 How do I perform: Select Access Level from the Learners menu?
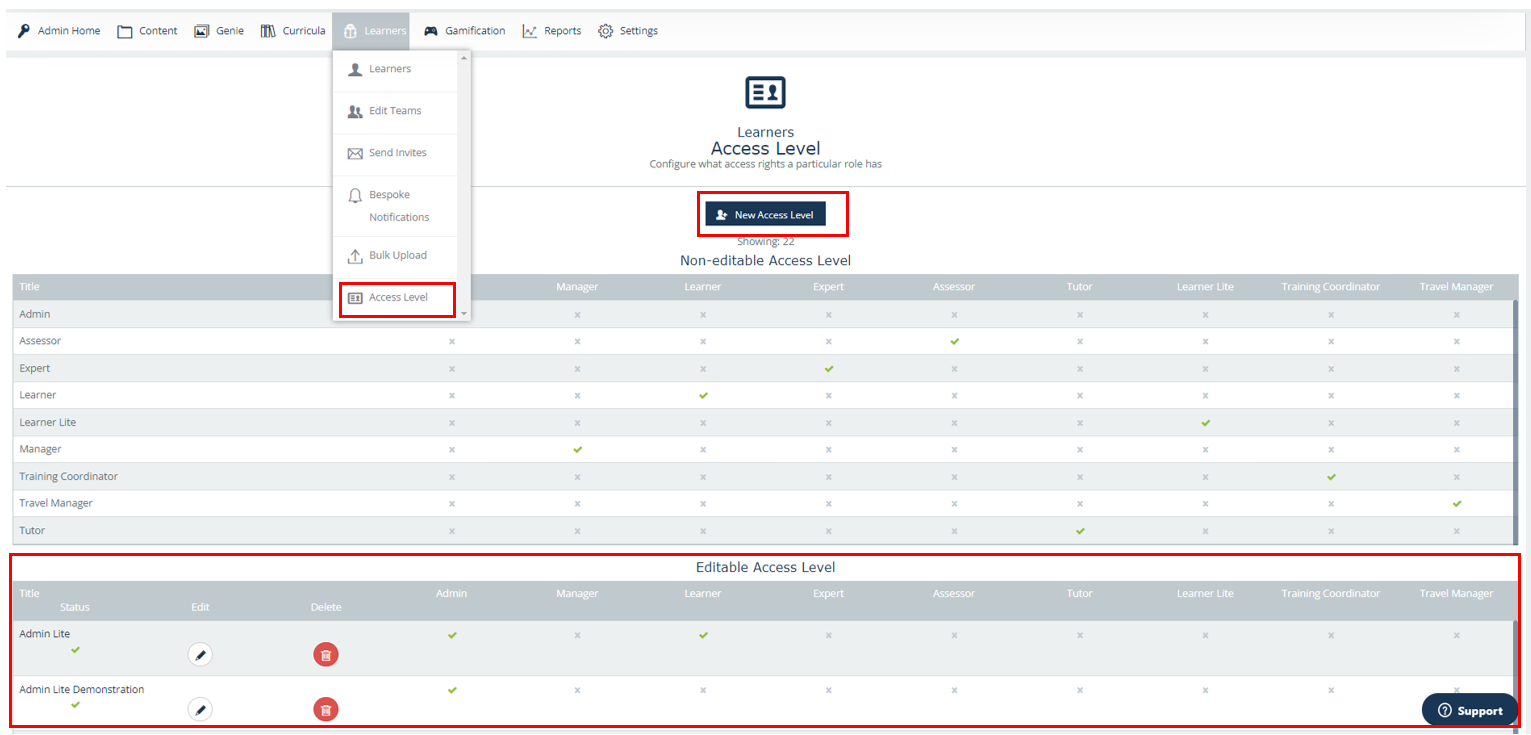tap(397, 298)
